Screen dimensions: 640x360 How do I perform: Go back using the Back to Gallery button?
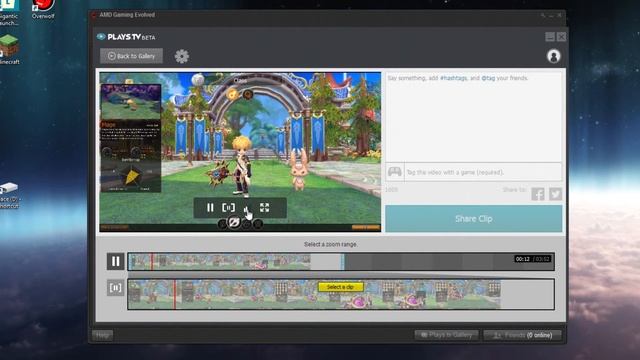tap(131, 56)
